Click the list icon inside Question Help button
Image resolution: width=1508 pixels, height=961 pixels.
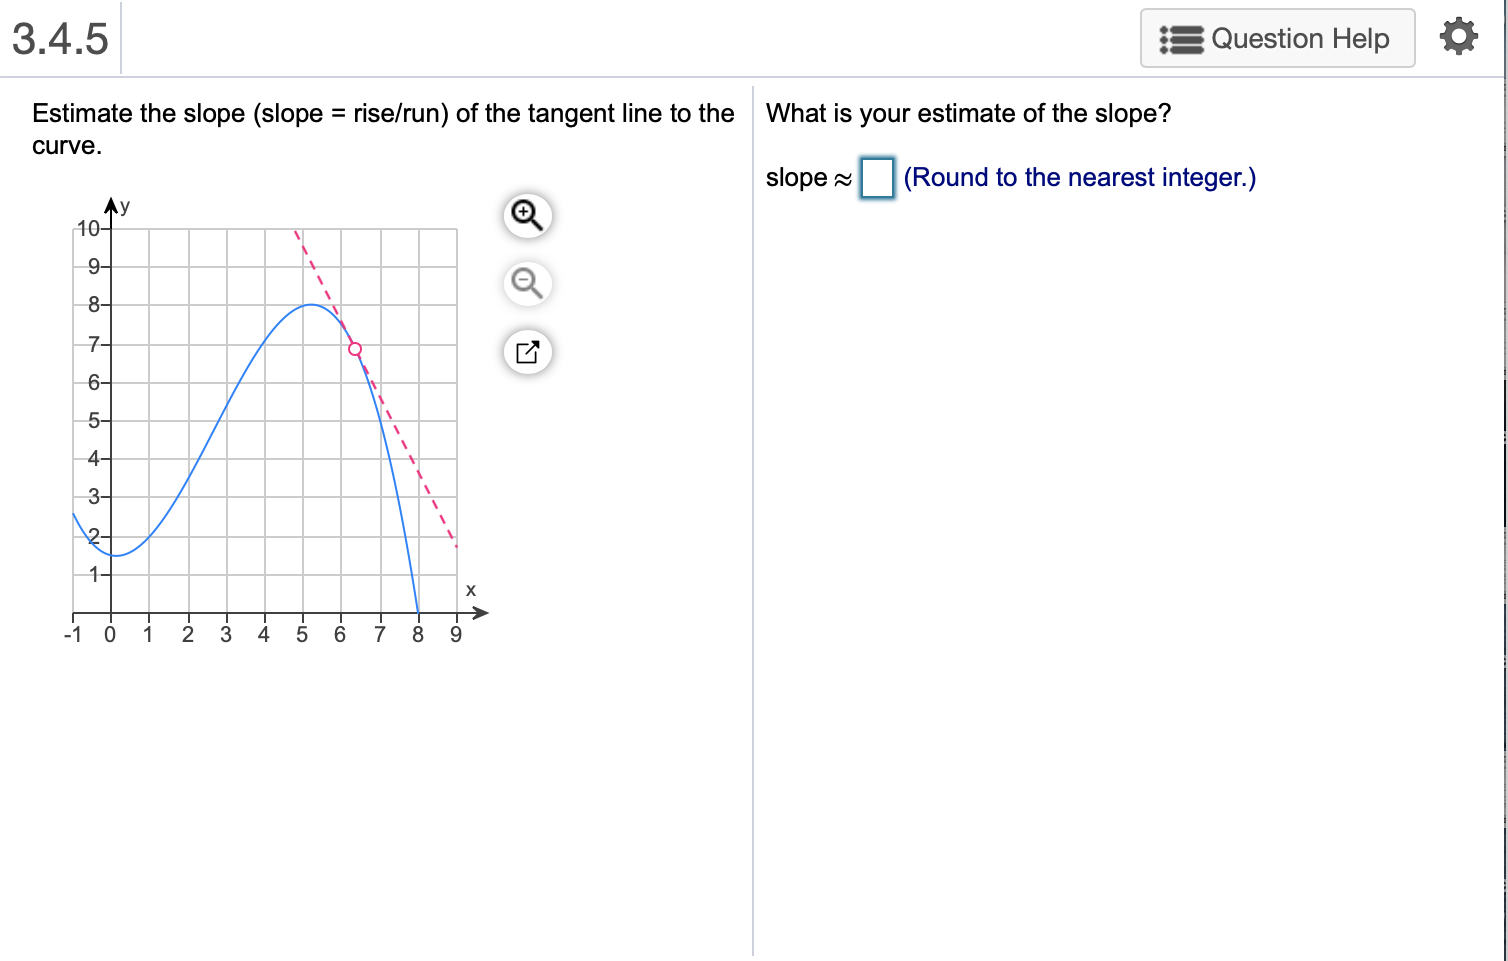tap(1180, 38)
